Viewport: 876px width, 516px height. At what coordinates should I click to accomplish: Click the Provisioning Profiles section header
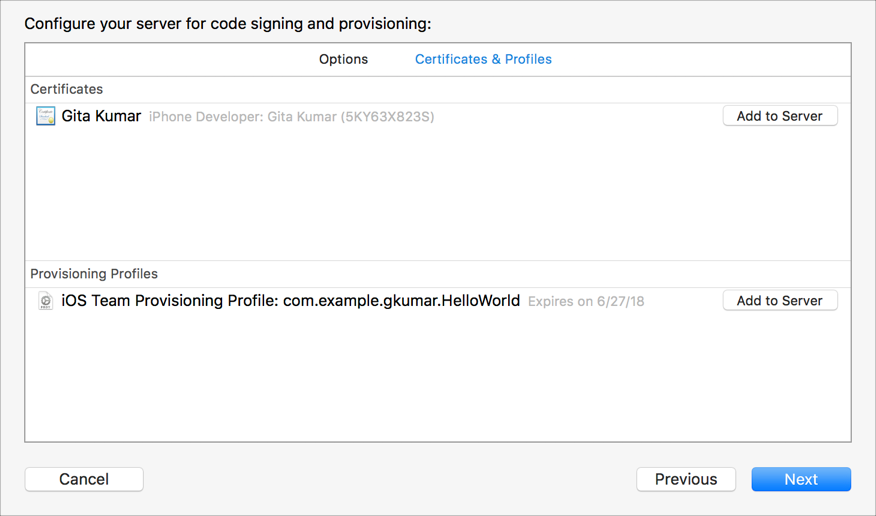(94, 273)
